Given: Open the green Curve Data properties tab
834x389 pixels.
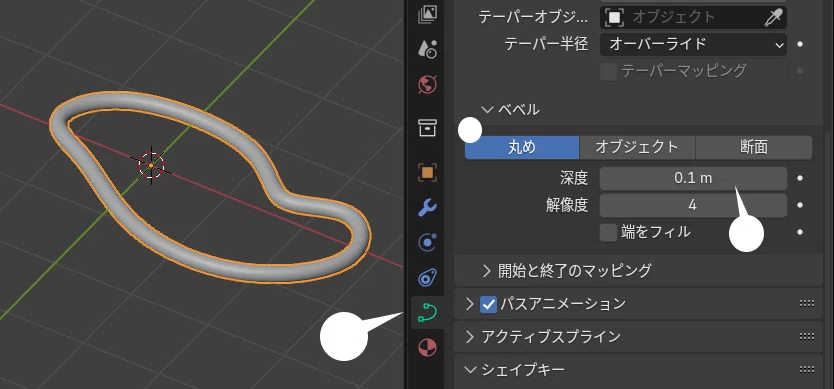Looking at the screenshot, I should [x=427, y=312].
